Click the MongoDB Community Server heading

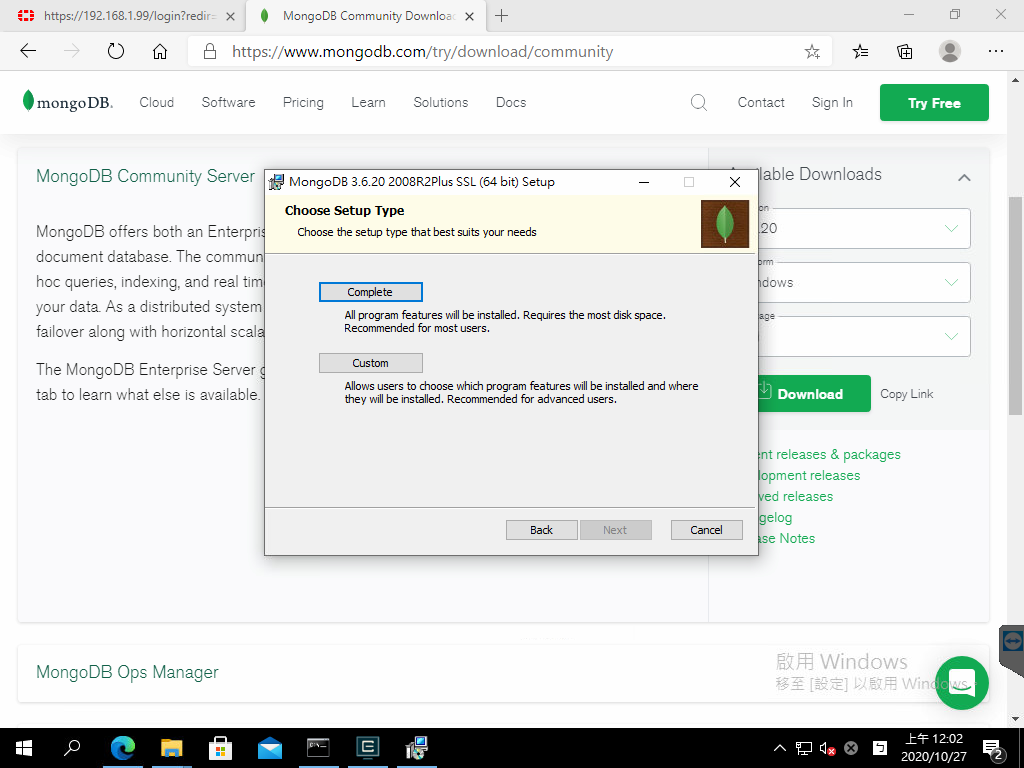[x=146, y=176]
